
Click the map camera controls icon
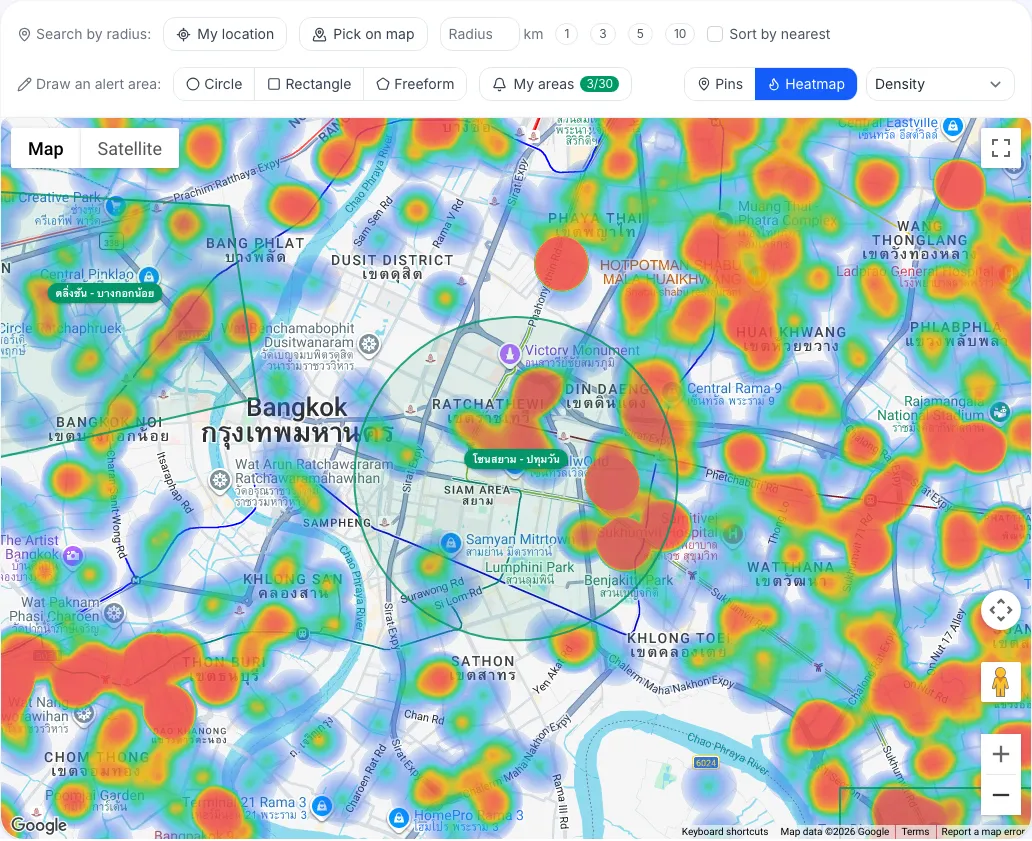coord(1000,610)
